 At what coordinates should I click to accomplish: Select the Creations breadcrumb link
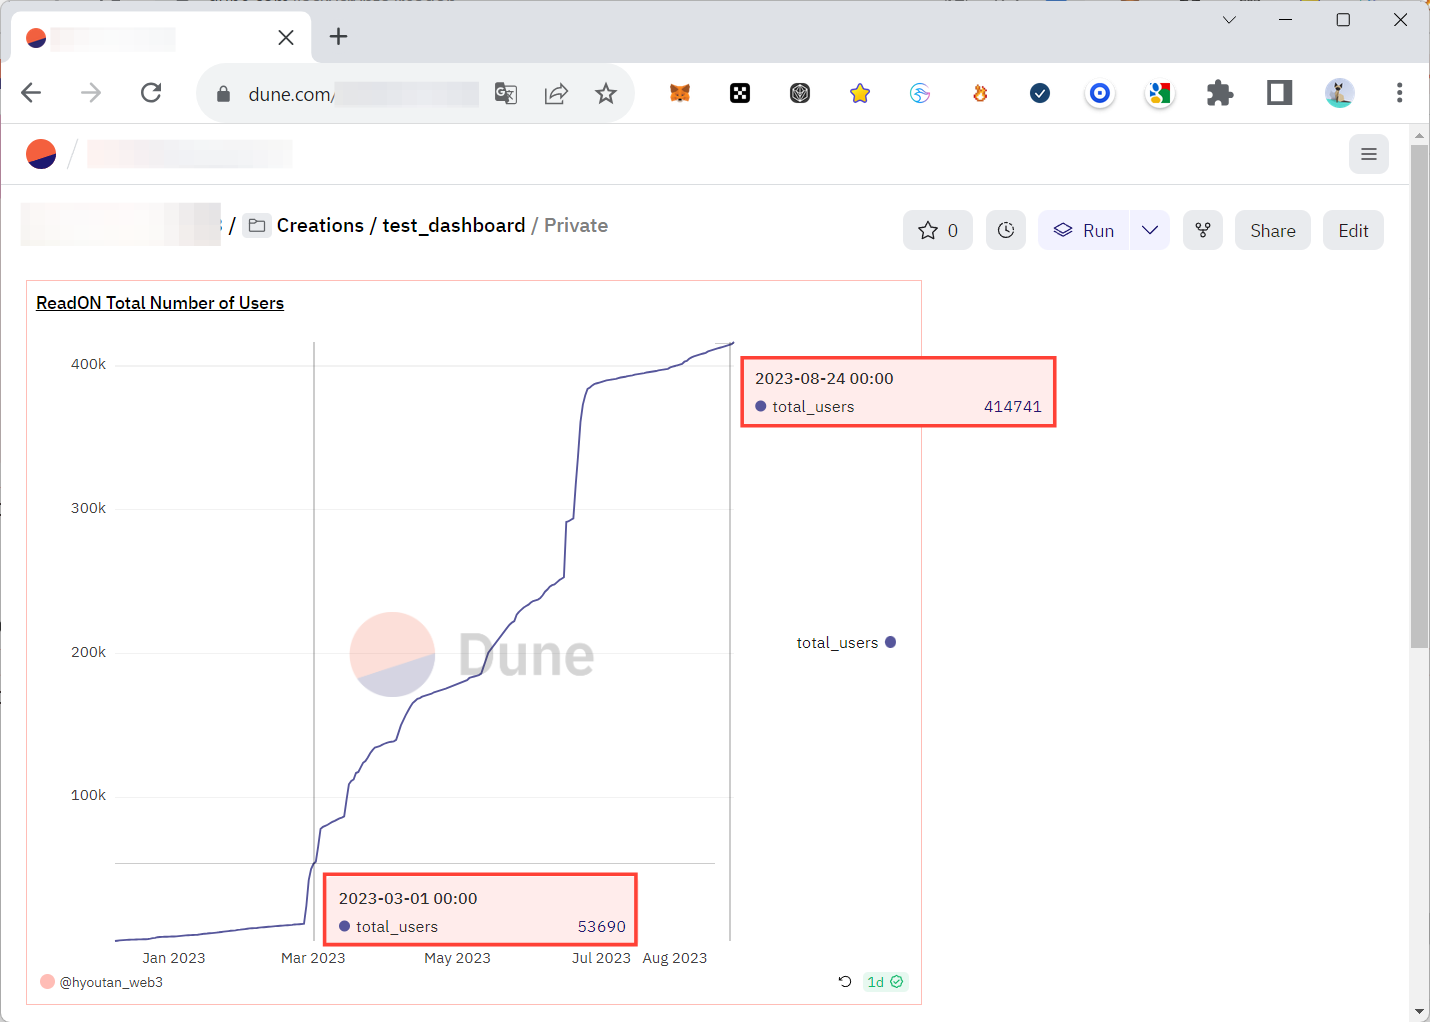coord(320,225)
